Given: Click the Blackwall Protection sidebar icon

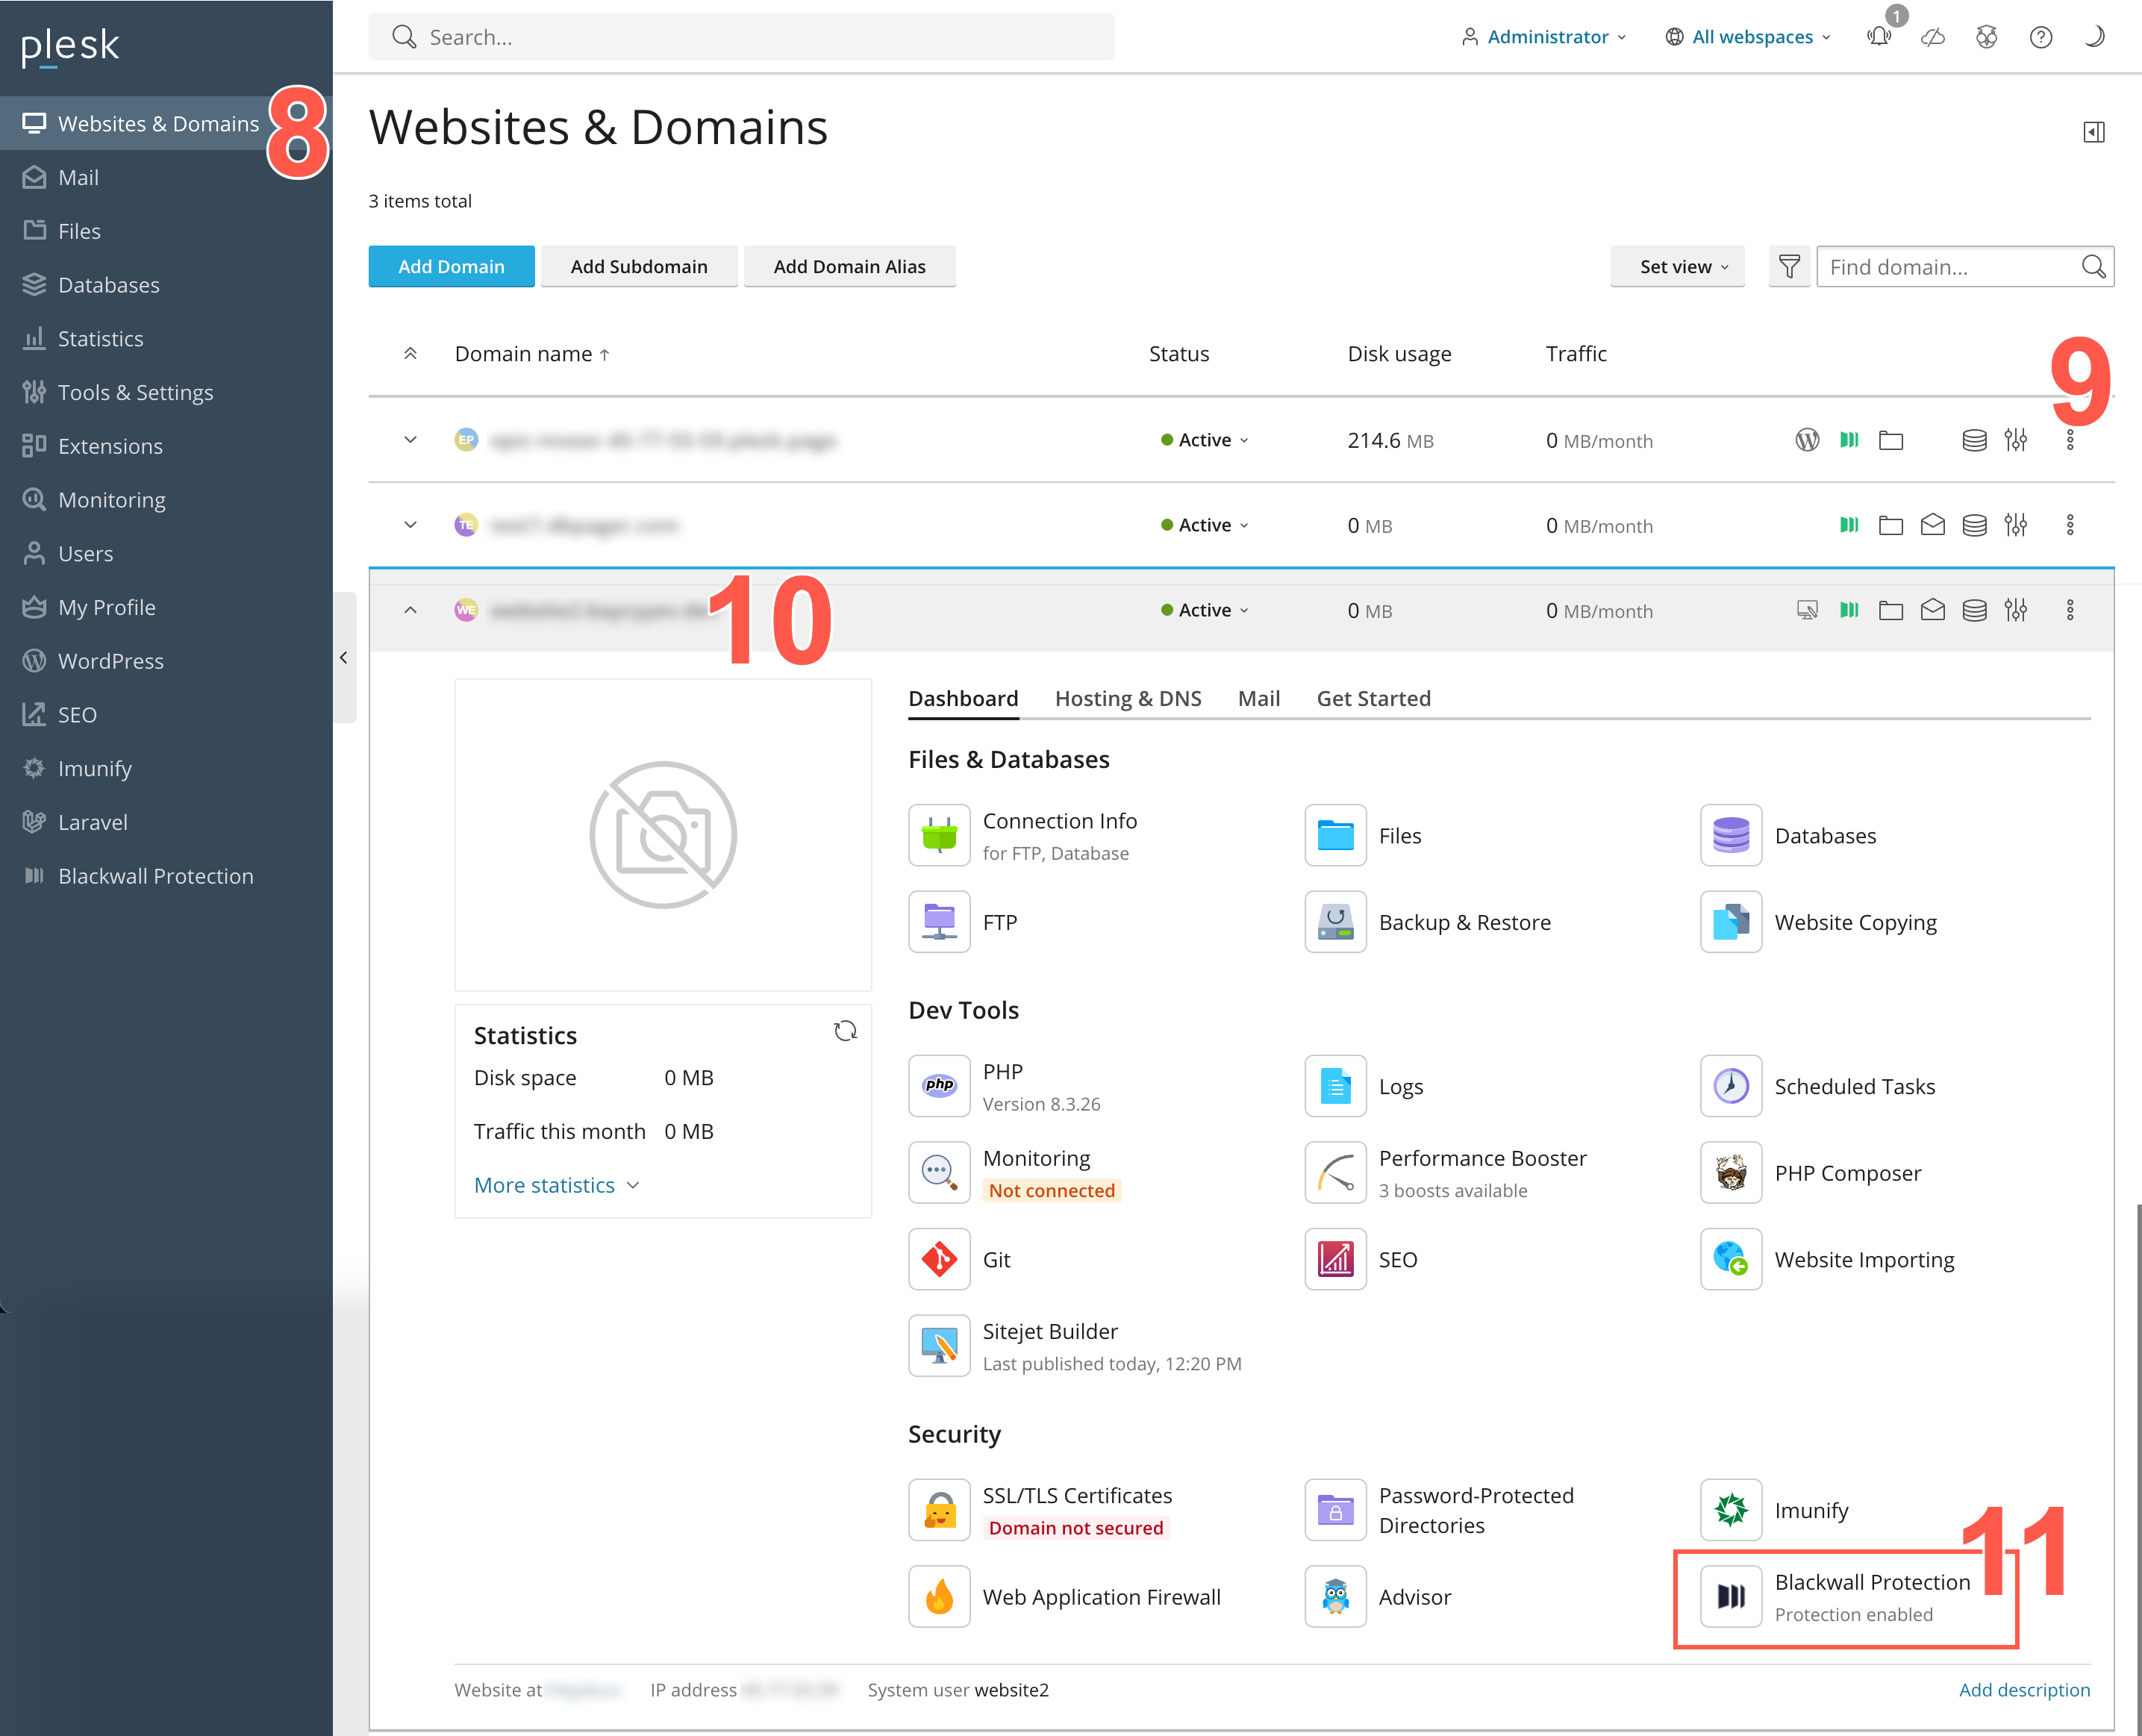Looking at the screenshot, I should (x=34, y=875).
